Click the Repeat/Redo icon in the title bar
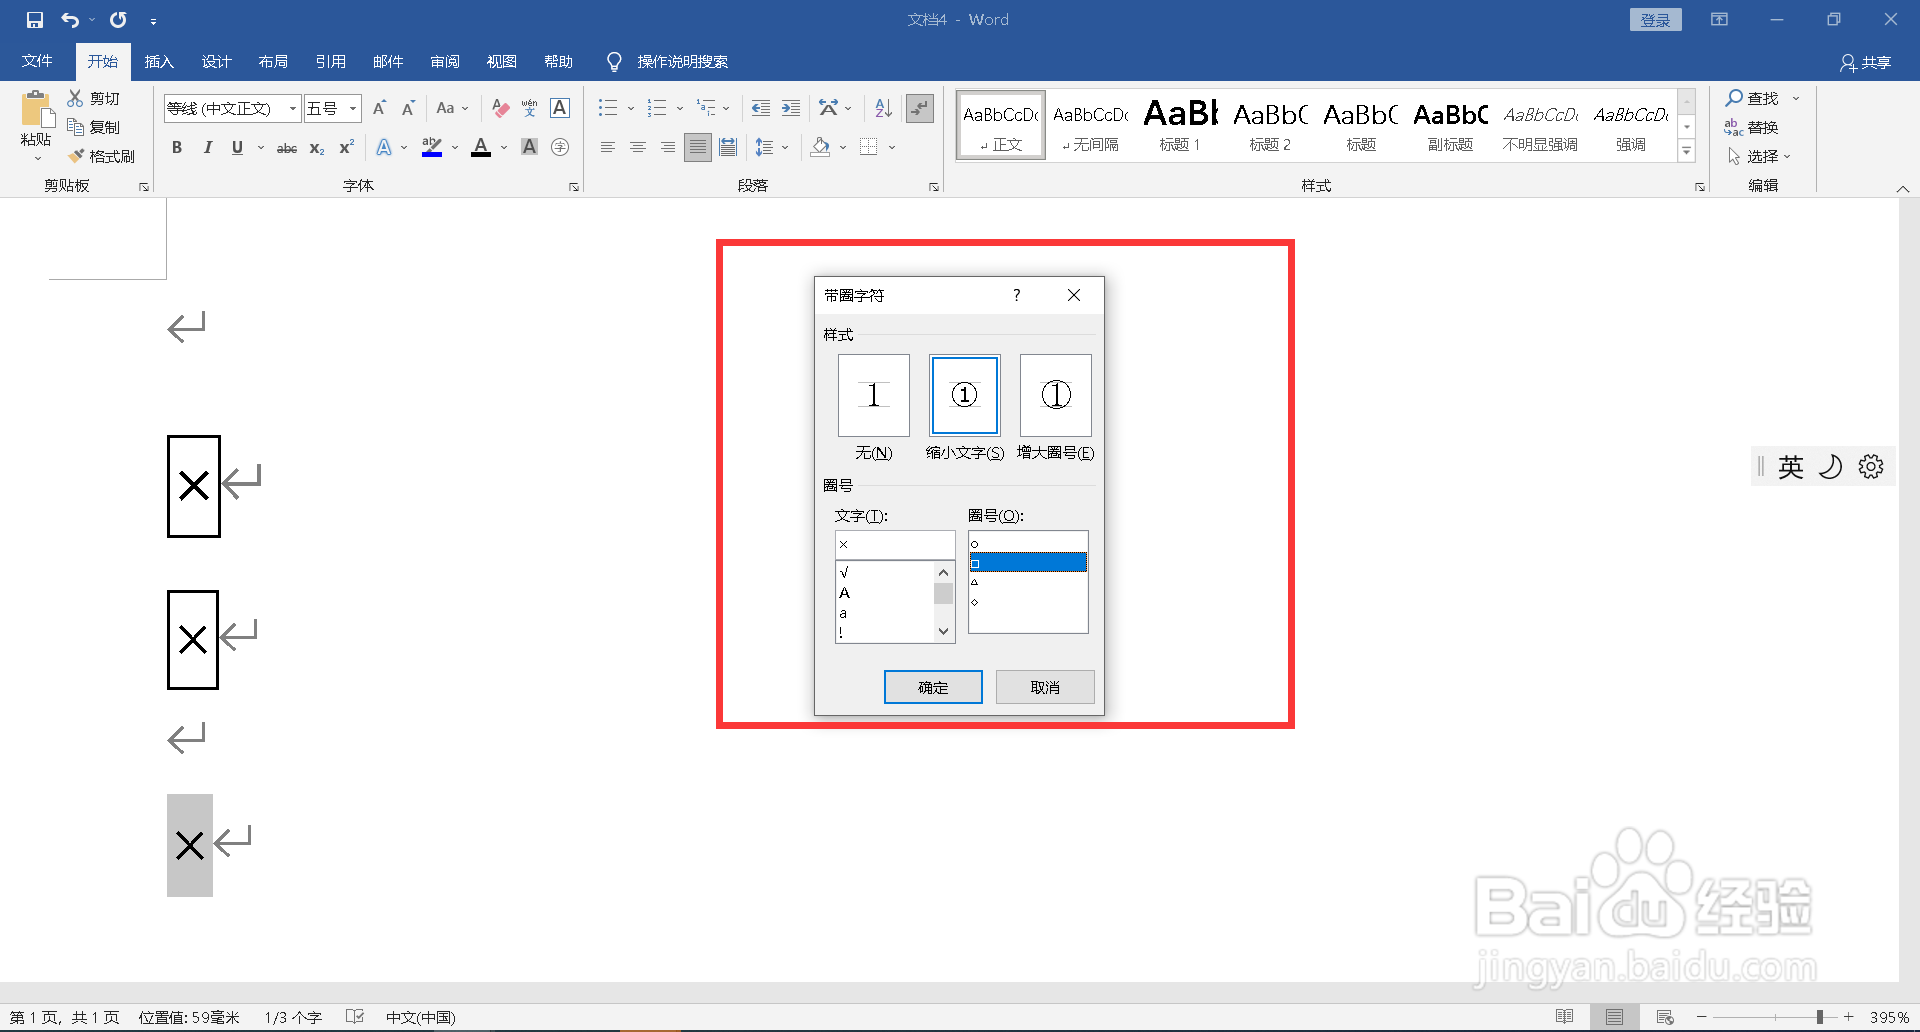 [x=118, y=20]
